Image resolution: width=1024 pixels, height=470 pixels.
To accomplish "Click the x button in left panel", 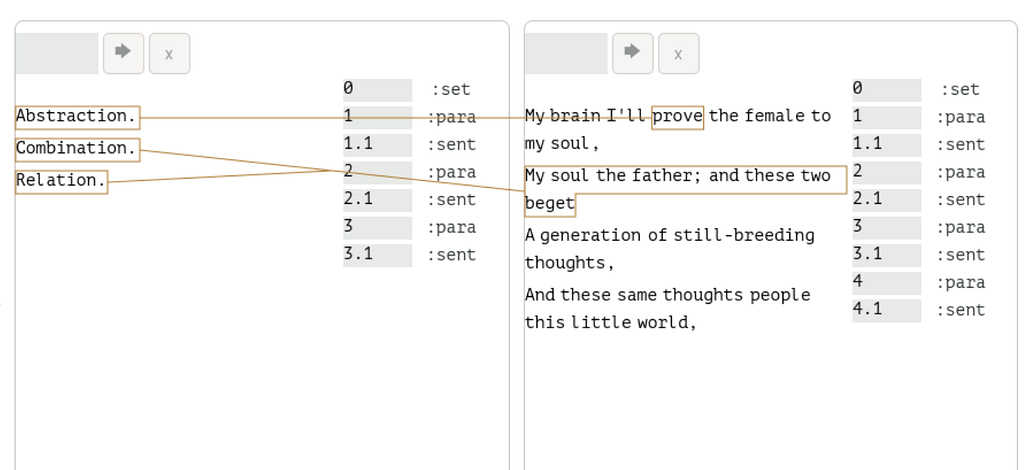I will pos(170,54).
